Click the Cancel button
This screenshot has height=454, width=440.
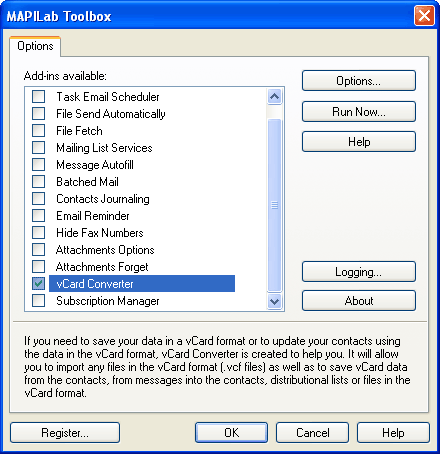point(312,433)
